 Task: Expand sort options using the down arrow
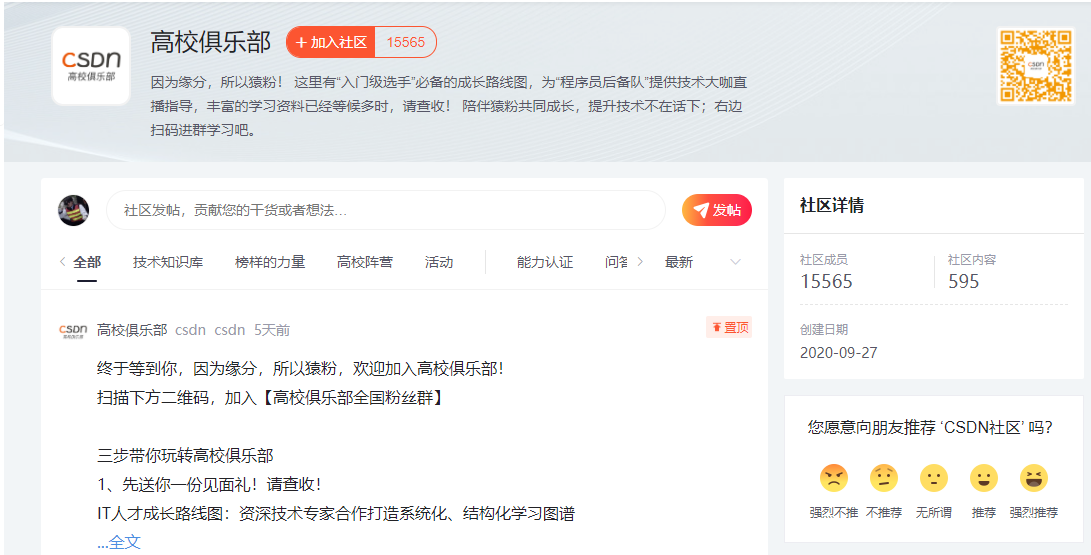point(735,262)
